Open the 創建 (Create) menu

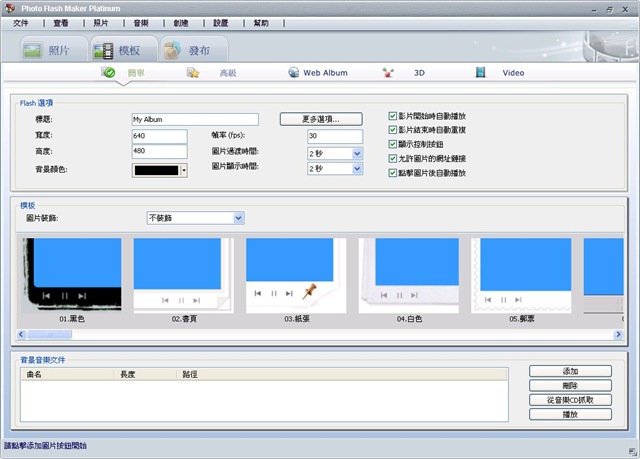[x=181, y=23]
